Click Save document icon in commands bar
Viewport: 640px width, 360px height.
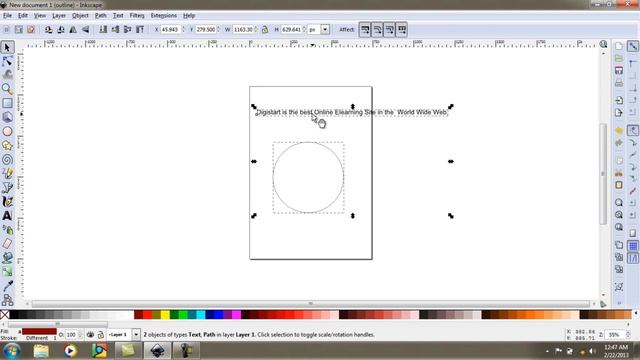(619, 70)
